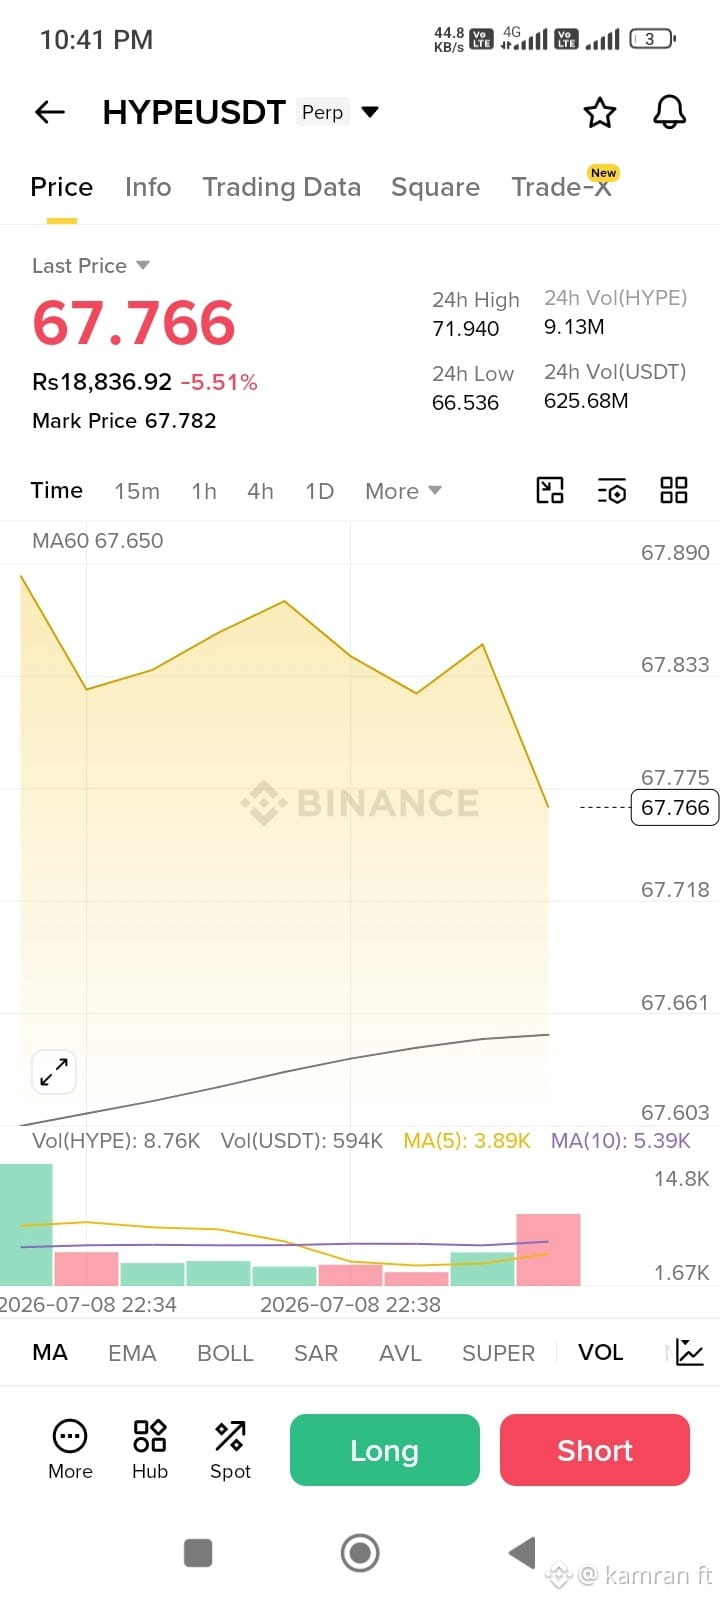Switch to the Spot market icon
The image size is (720, 1600).
tap(230, 1449)
